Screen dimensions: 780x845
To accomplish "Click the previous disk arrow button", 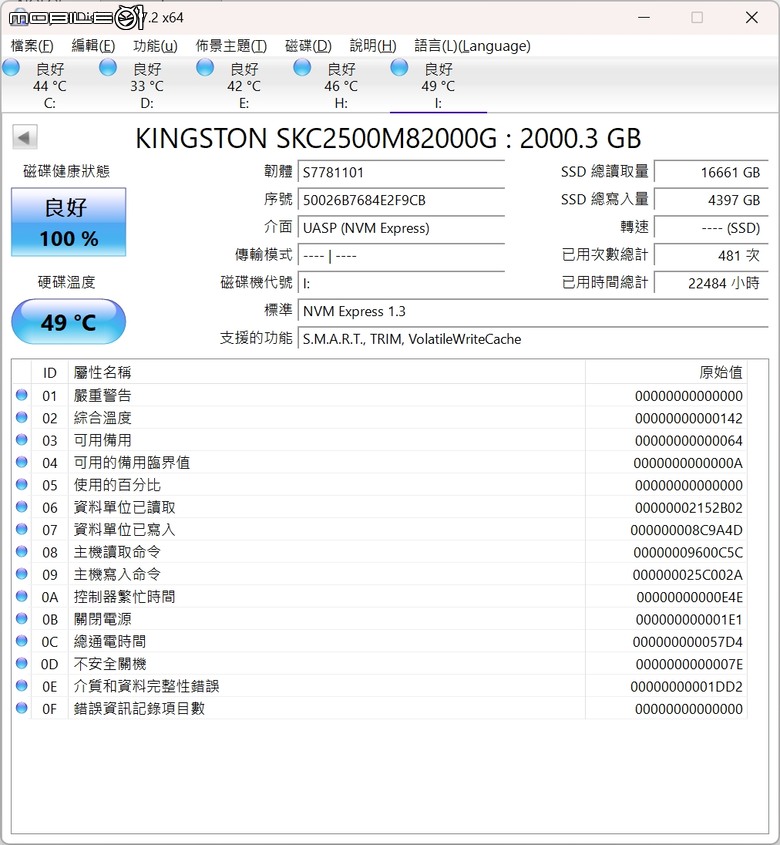I will point(25,137).
